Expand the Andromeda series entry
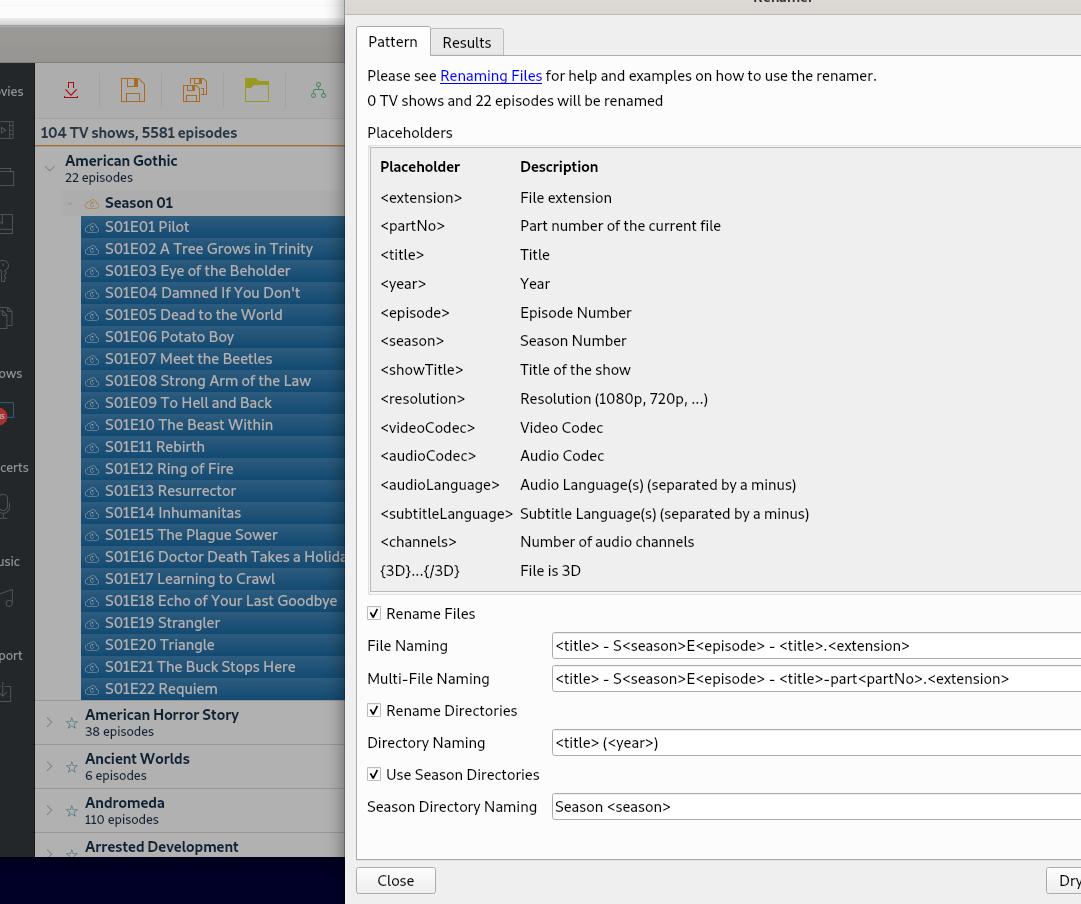The height and width of the screenshot is (904, 1081). (49, 811)
